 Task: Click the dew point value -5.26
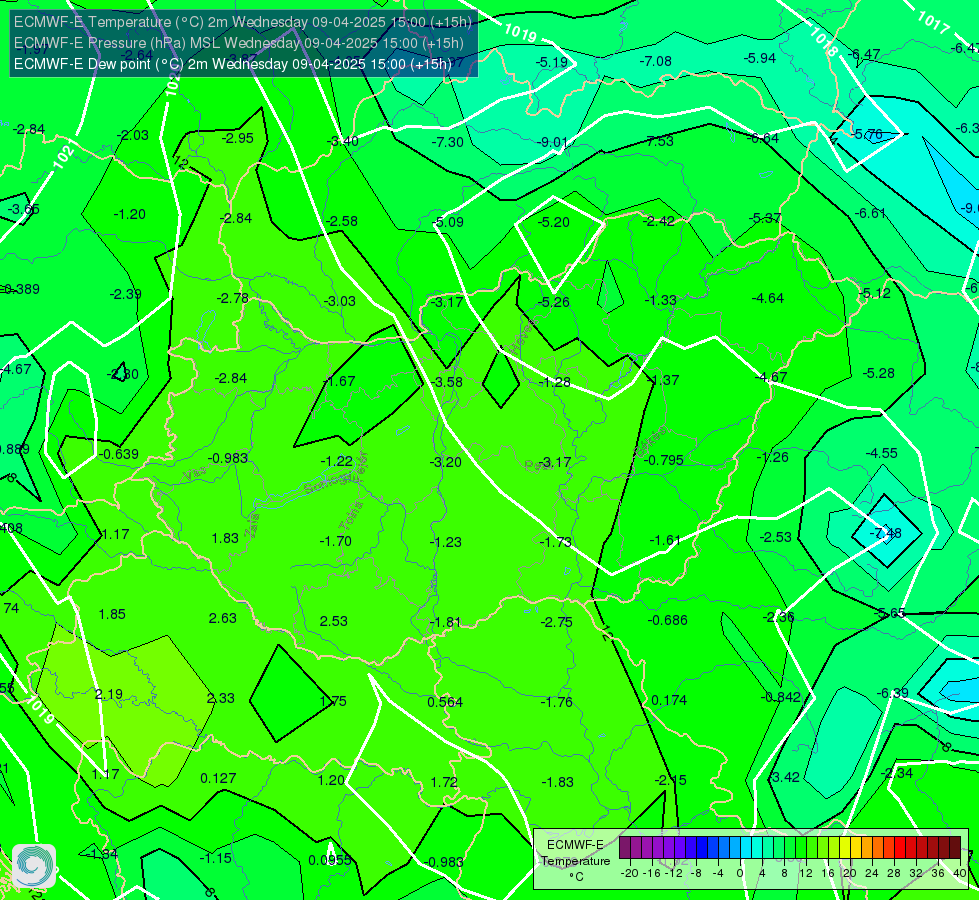[554, 302]
